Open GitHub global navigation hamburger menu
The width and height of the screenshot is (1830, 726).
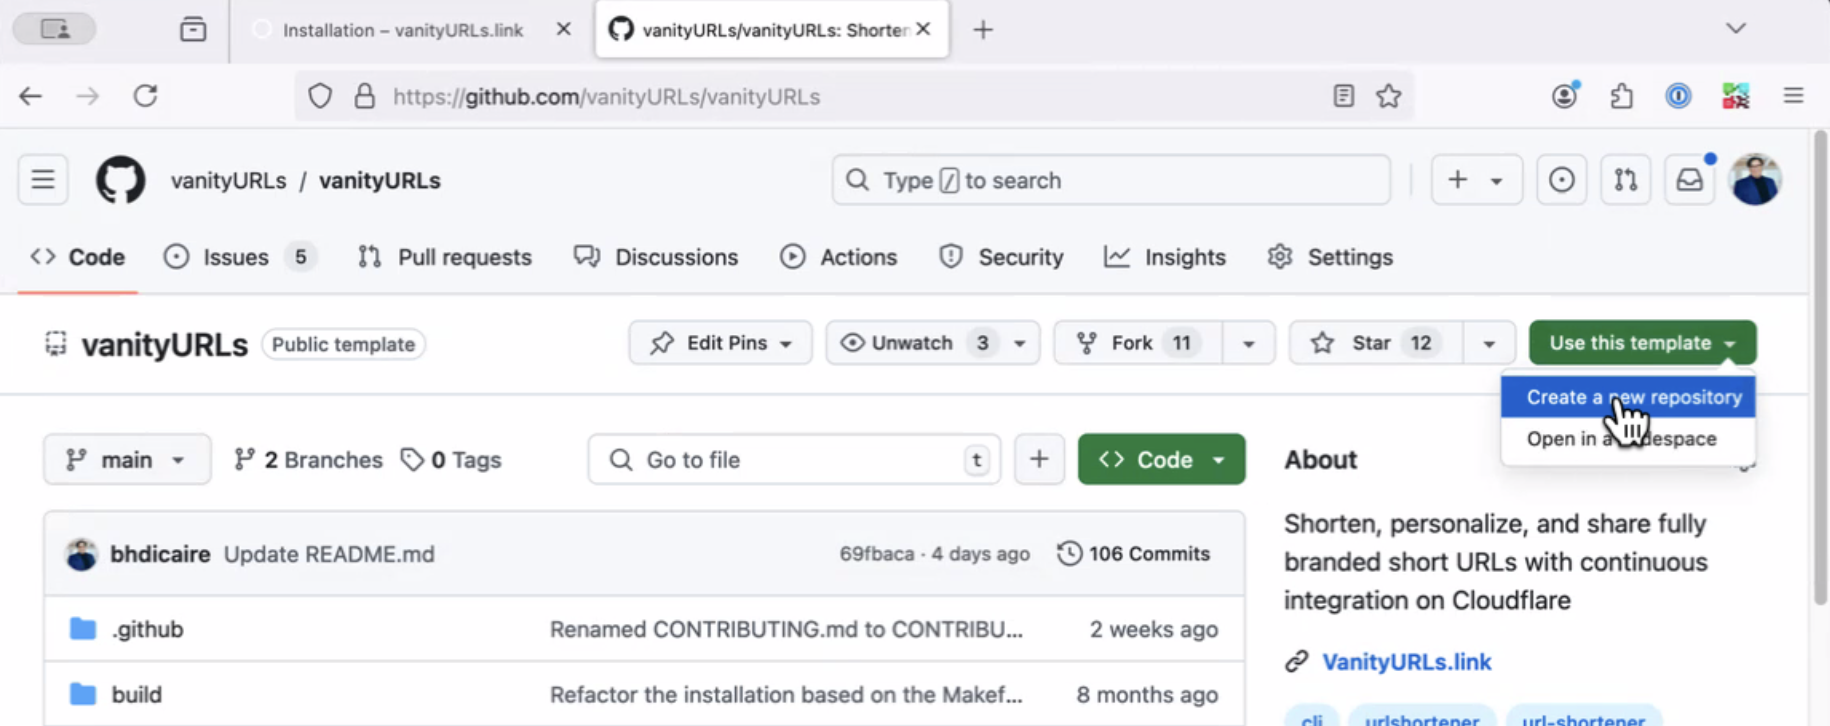click(43, 180)
